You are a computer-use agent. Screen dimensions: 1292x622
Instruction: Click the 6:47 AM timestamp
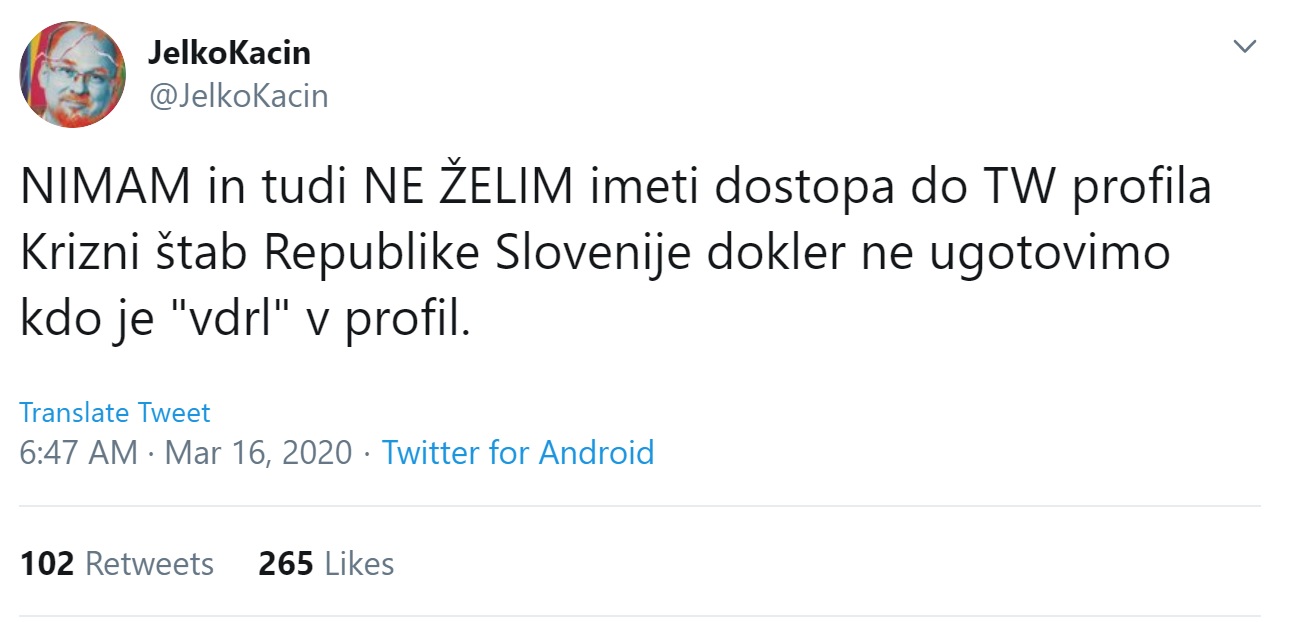(x=78, y=452)
